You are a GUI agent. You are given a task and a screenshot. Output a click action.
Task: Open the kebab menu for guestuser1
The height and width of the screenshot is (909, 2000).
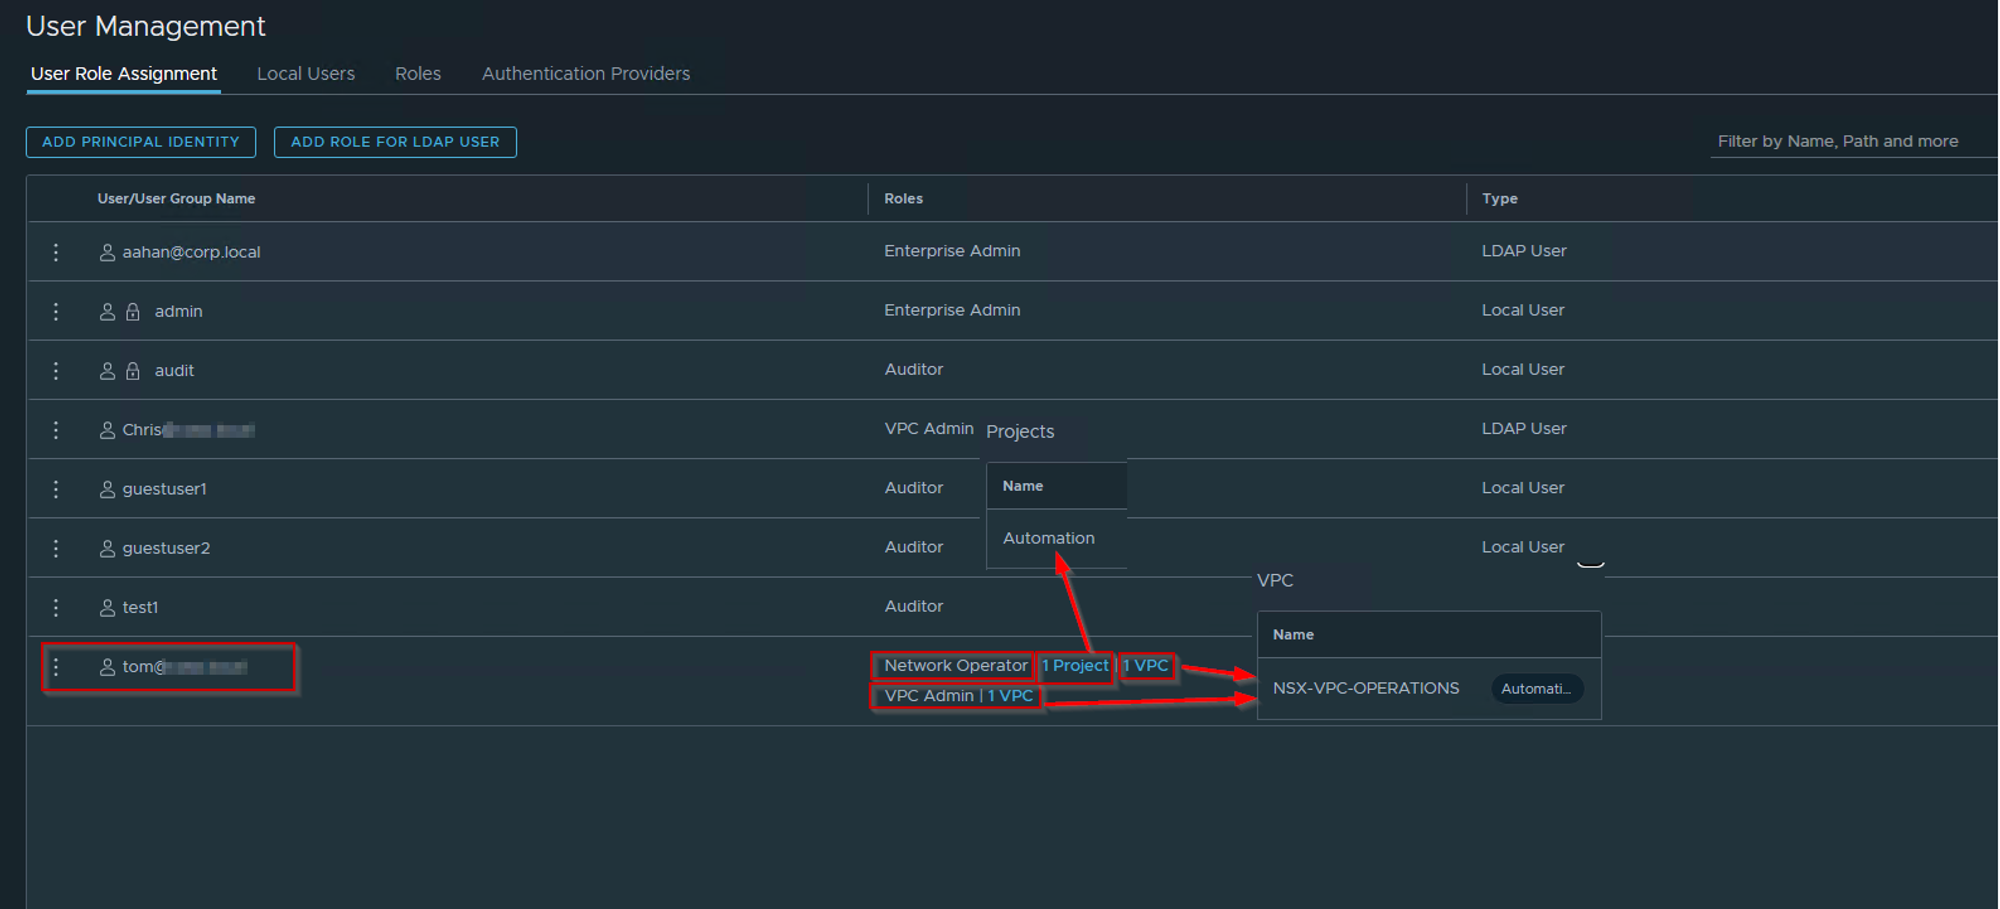[x=56, y=489]
